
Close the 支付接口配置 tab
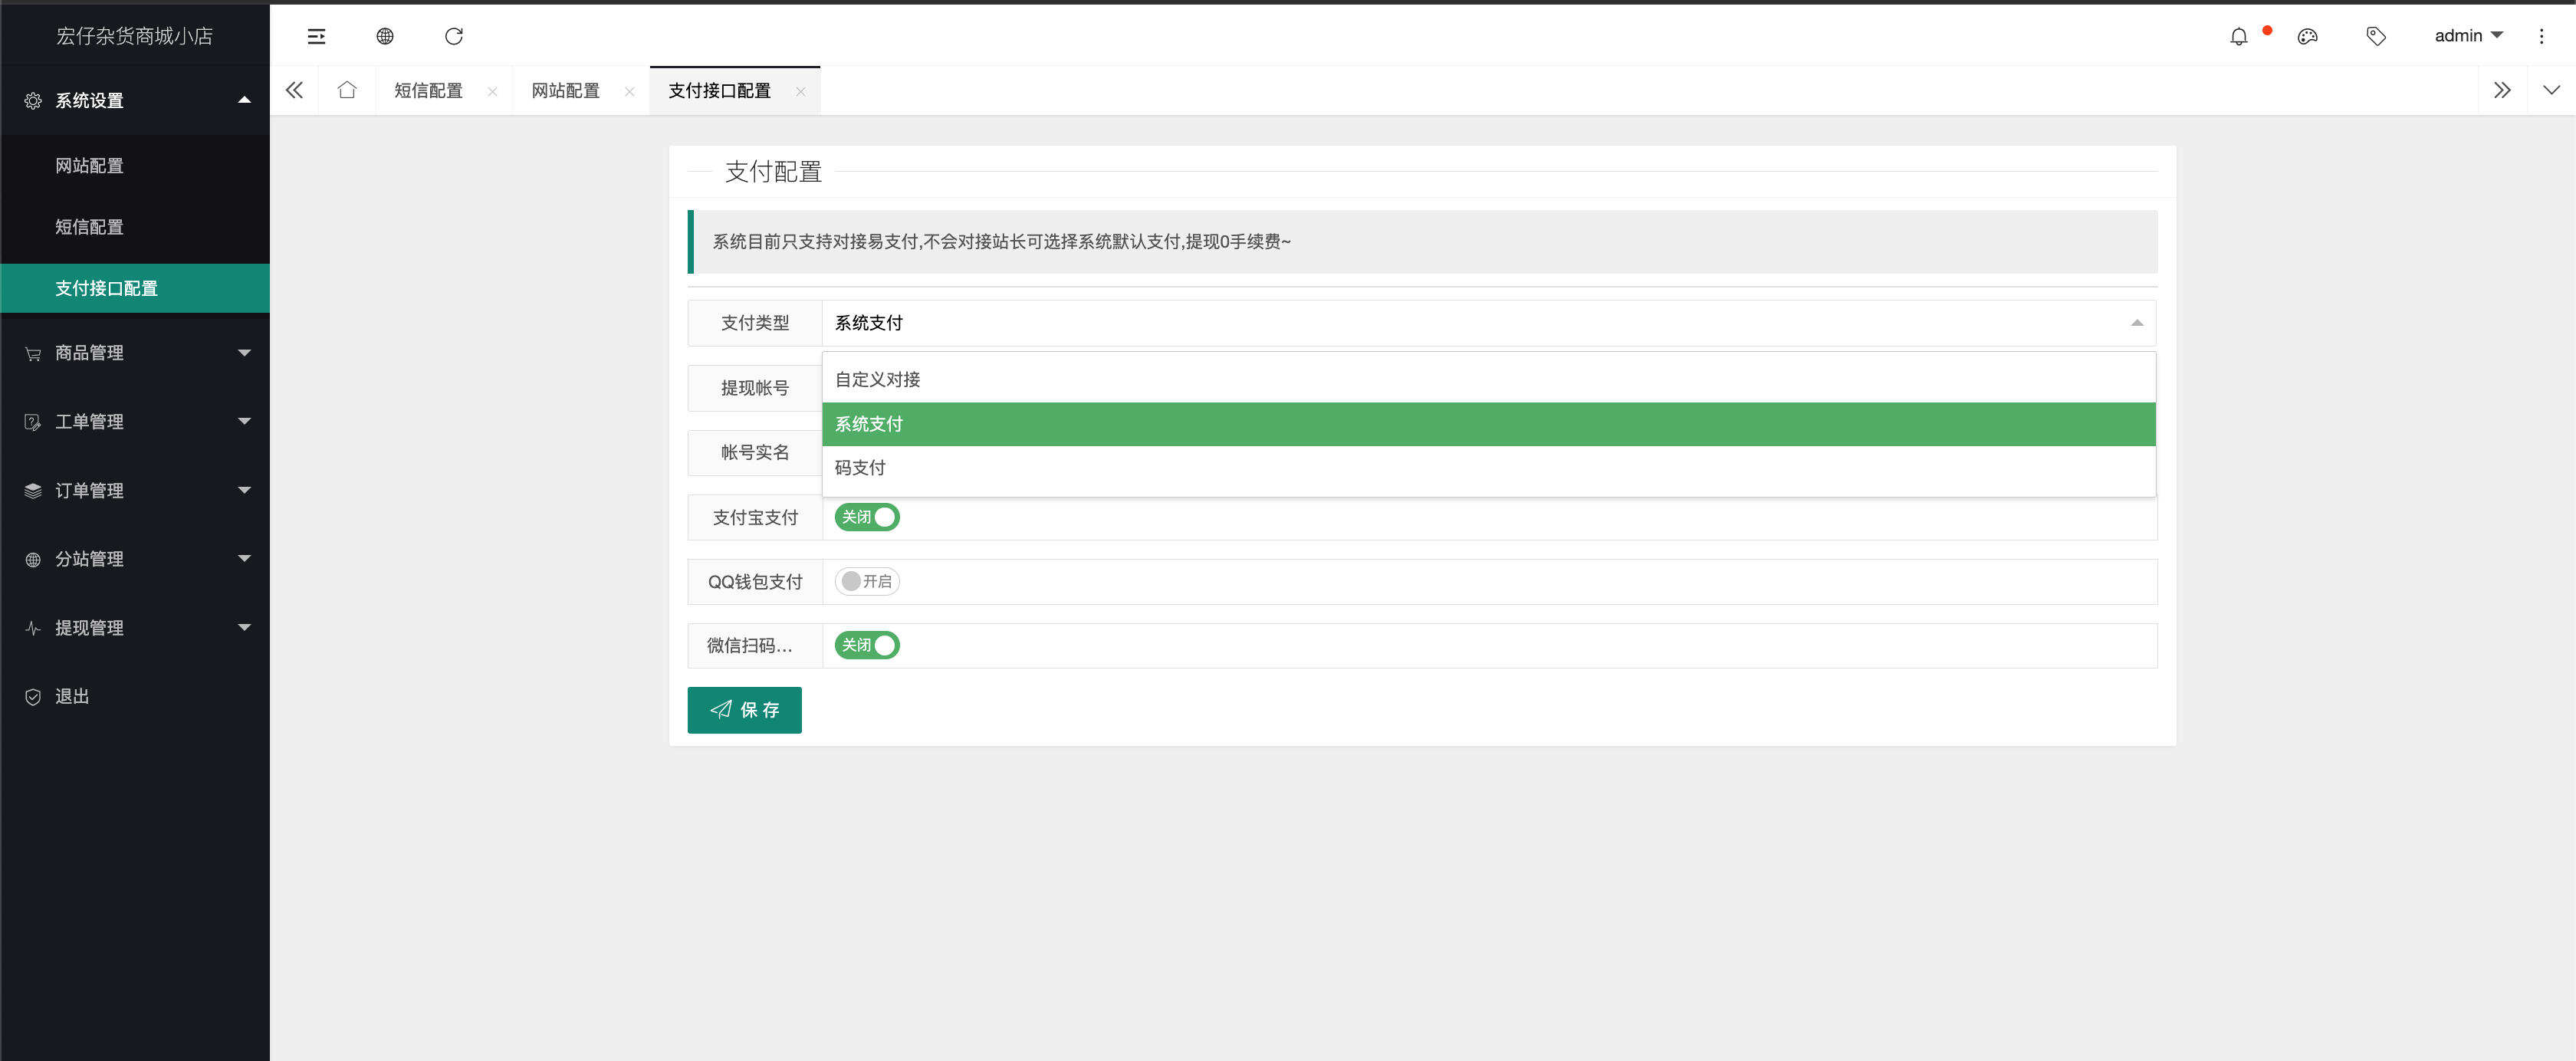pos(801,91)
